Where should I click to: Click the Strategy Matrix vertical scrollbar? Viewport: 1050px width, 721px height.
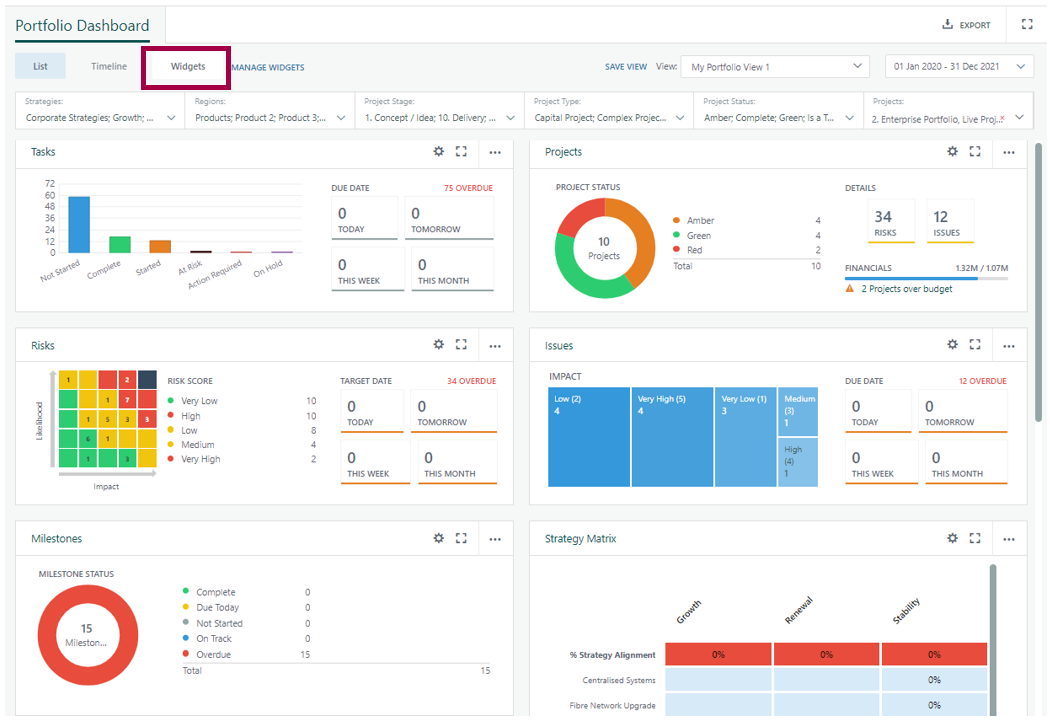[993, 639]
